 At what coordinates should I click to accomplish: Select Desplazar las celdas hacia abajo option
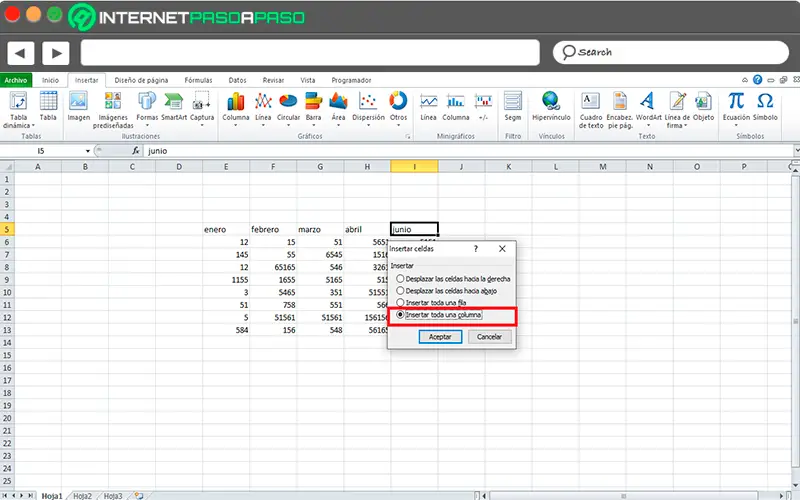401,290
